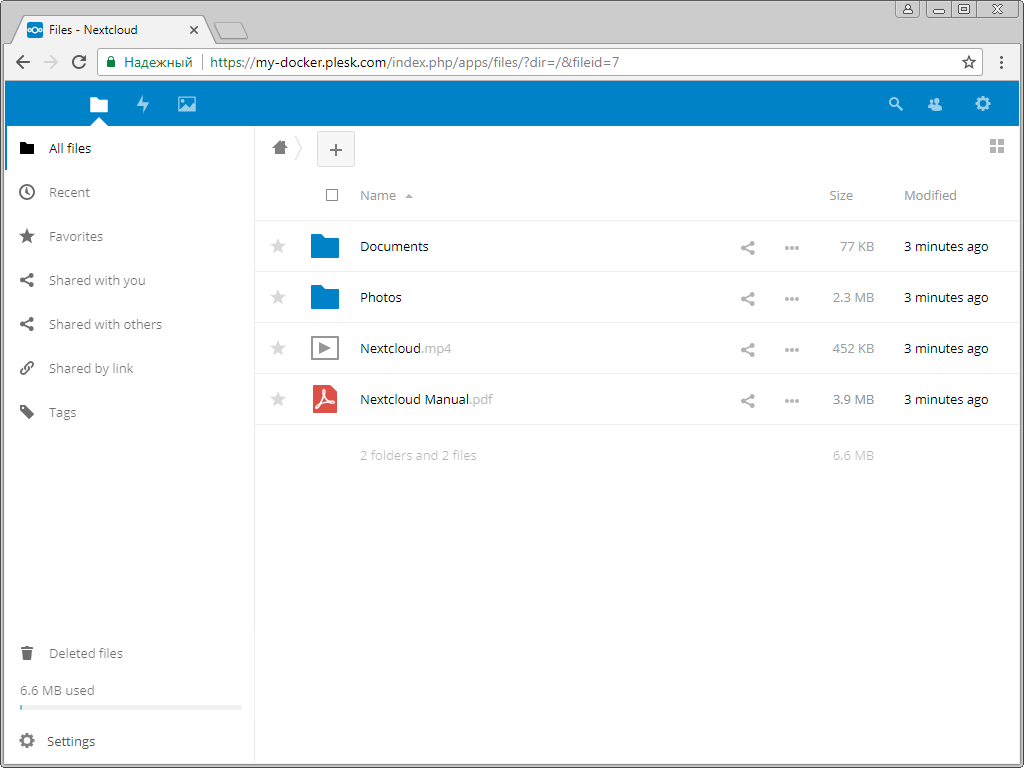This screenshot has width=1024, height=768.
Task: Open the Chrome three-dot menu
Action: [1001, 62]
